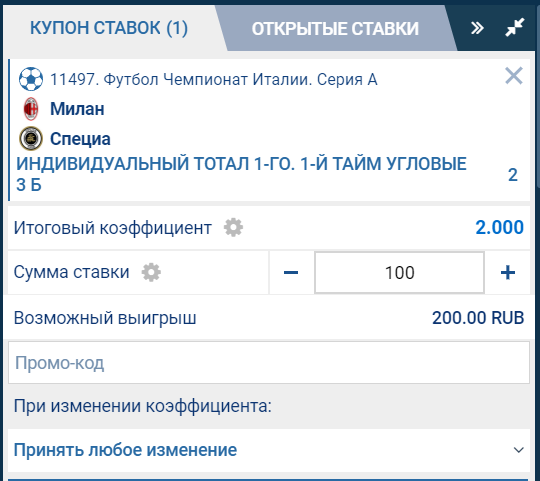Open settings gear next to Итоговый коэффициент
540x481 pixels.
click(x=233, y=228)
